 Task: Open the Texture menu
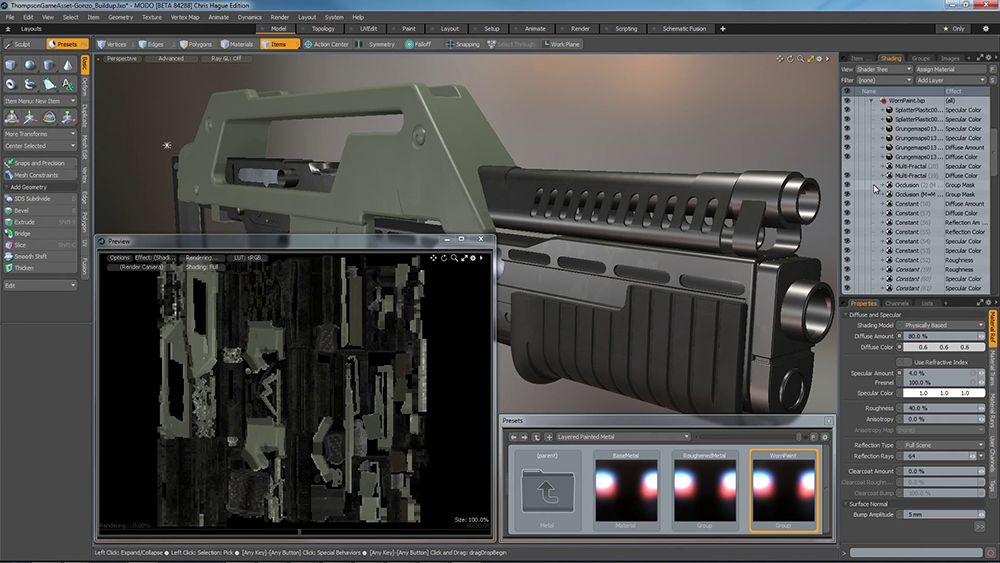[152, 17]
